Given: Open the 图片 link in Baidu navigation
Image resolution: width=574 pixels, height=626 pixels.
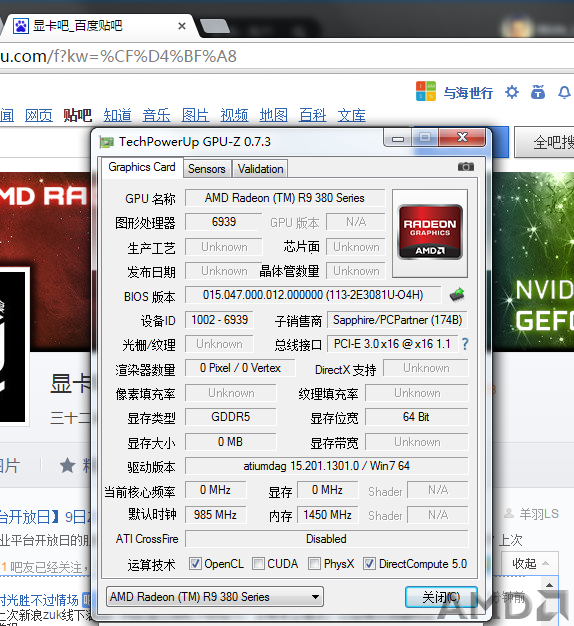Looking at the screenshot, I should [x=196, y=115].
